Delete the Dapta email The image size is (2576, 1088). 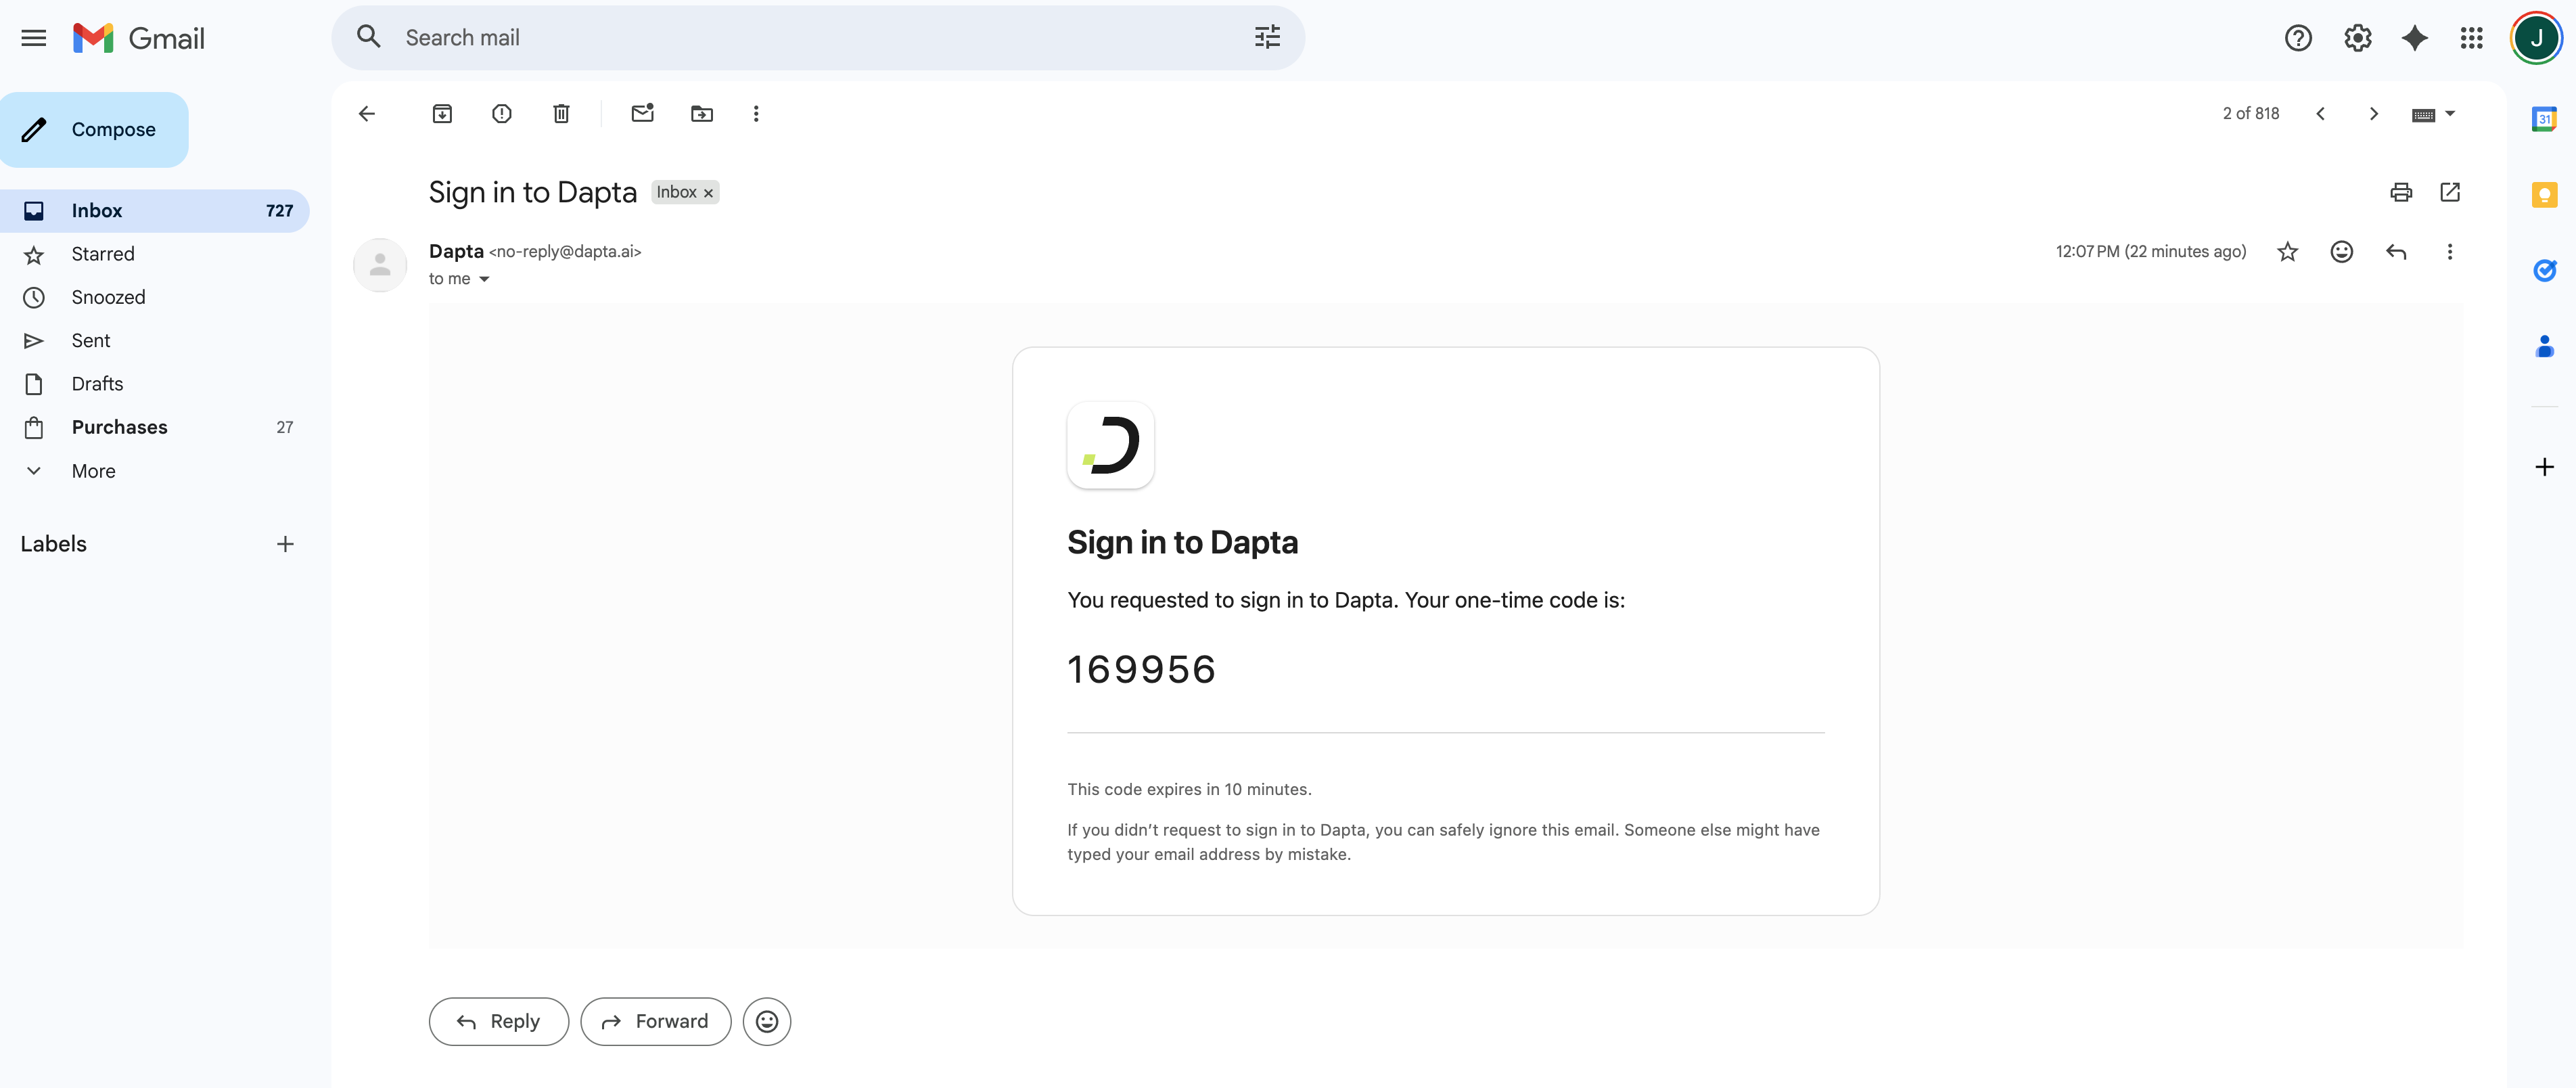point(562,114)
